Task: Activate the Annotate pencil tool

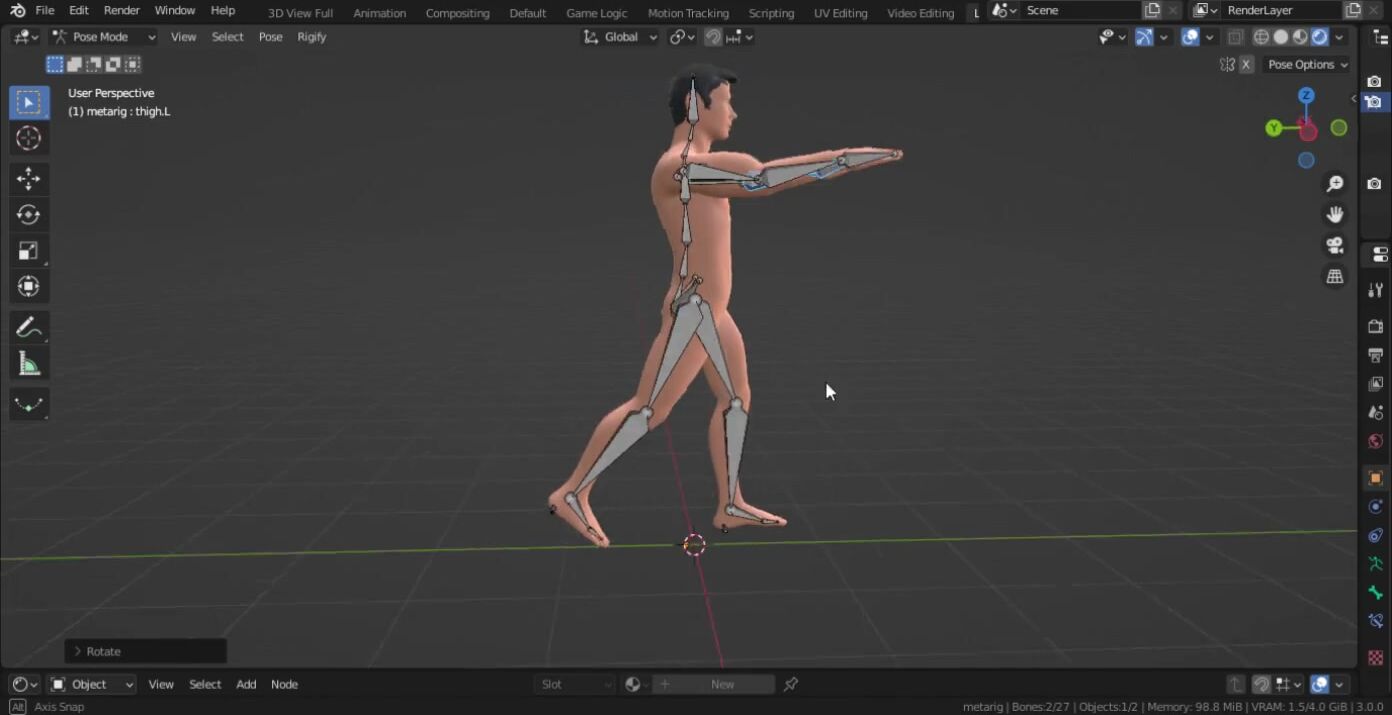Action: tap(28, 327)
